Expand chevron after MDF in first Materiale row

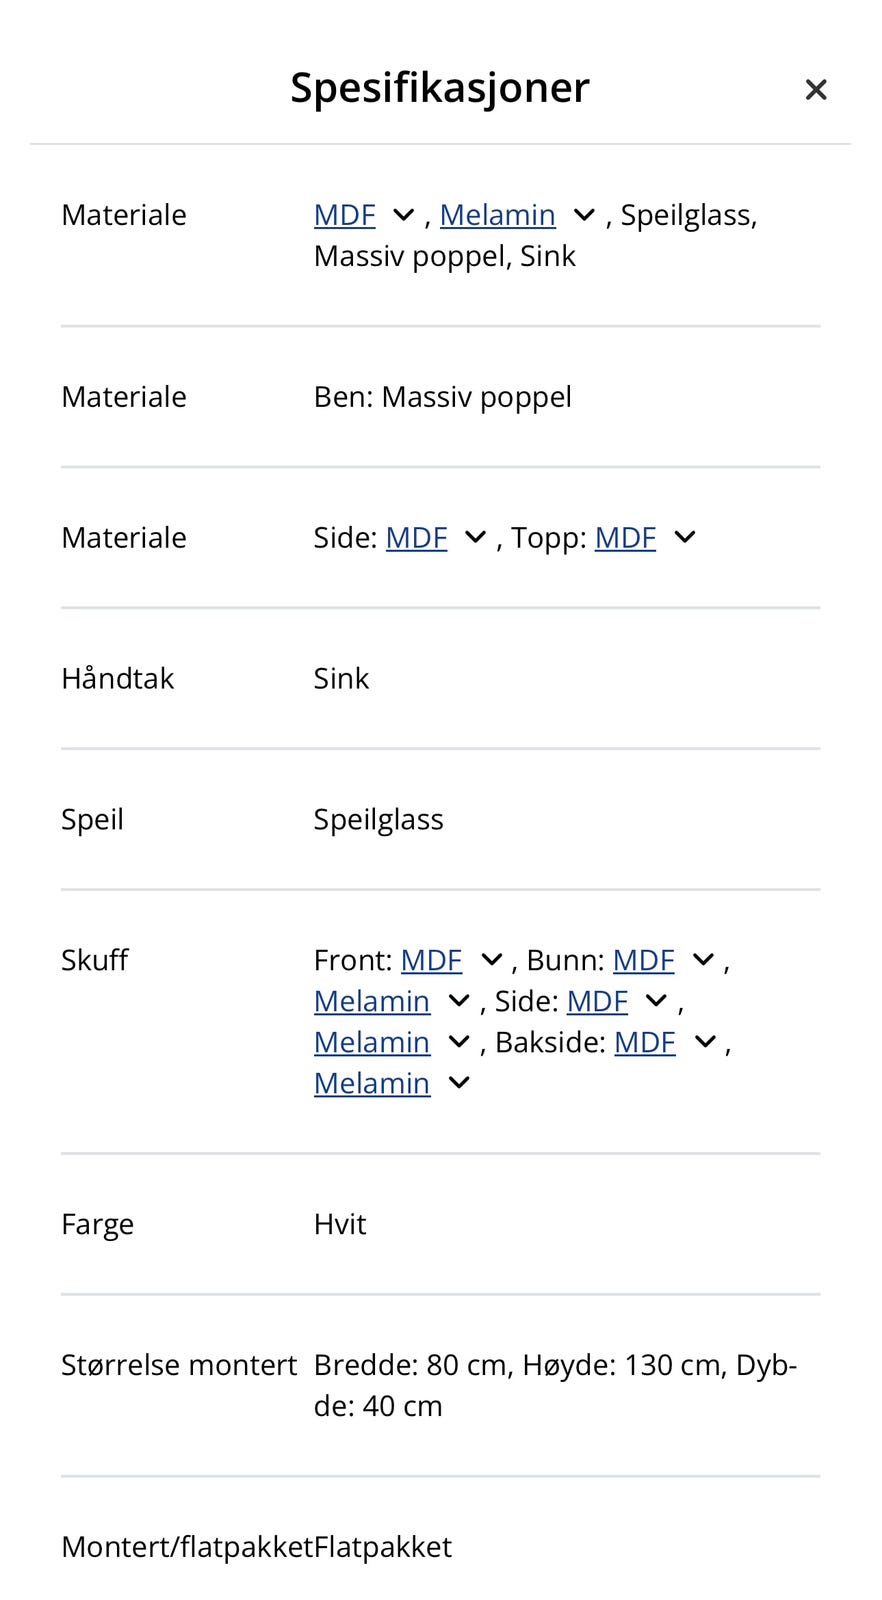pos(404,215)
